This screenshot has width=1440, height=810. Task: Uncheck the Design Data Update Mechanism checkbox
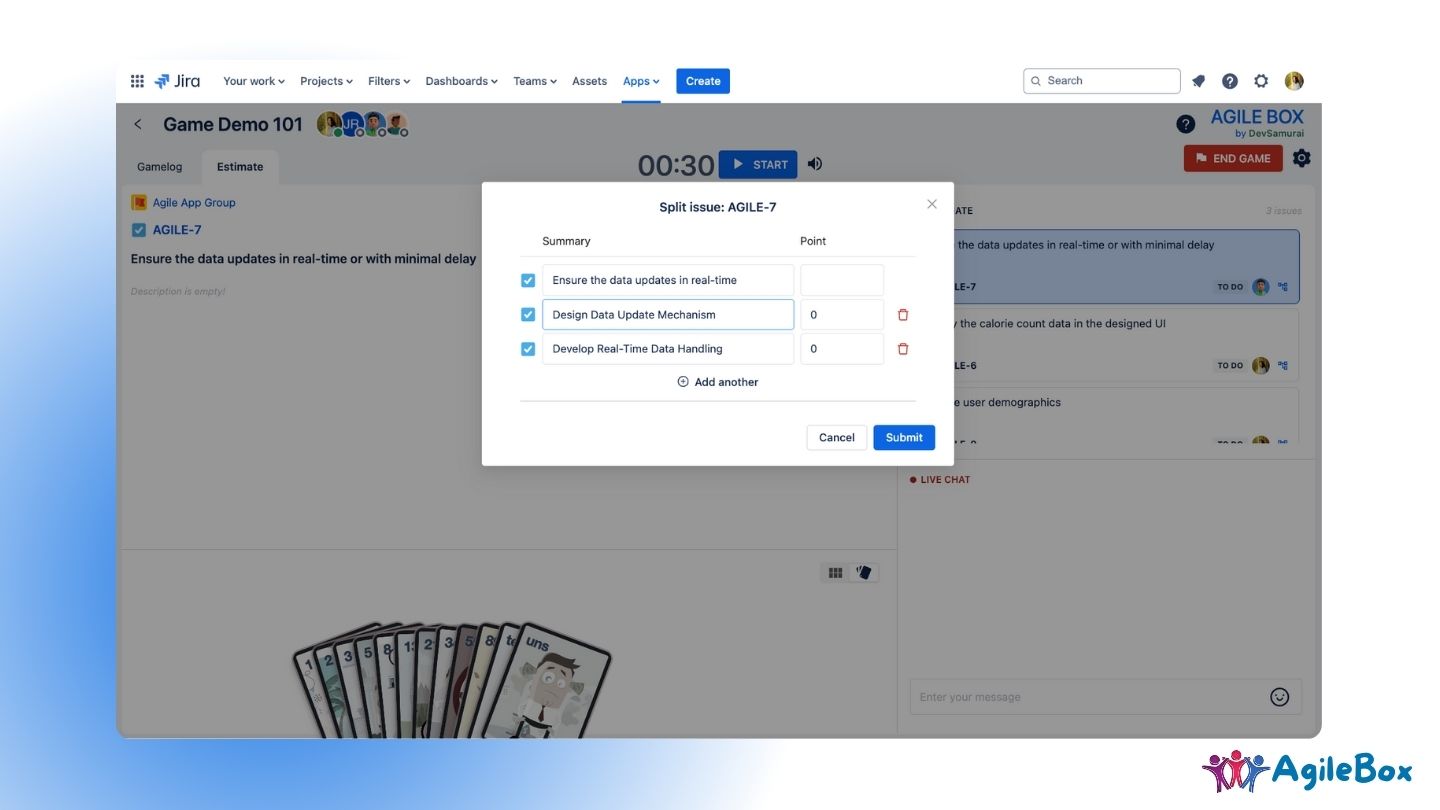point(528,314)
